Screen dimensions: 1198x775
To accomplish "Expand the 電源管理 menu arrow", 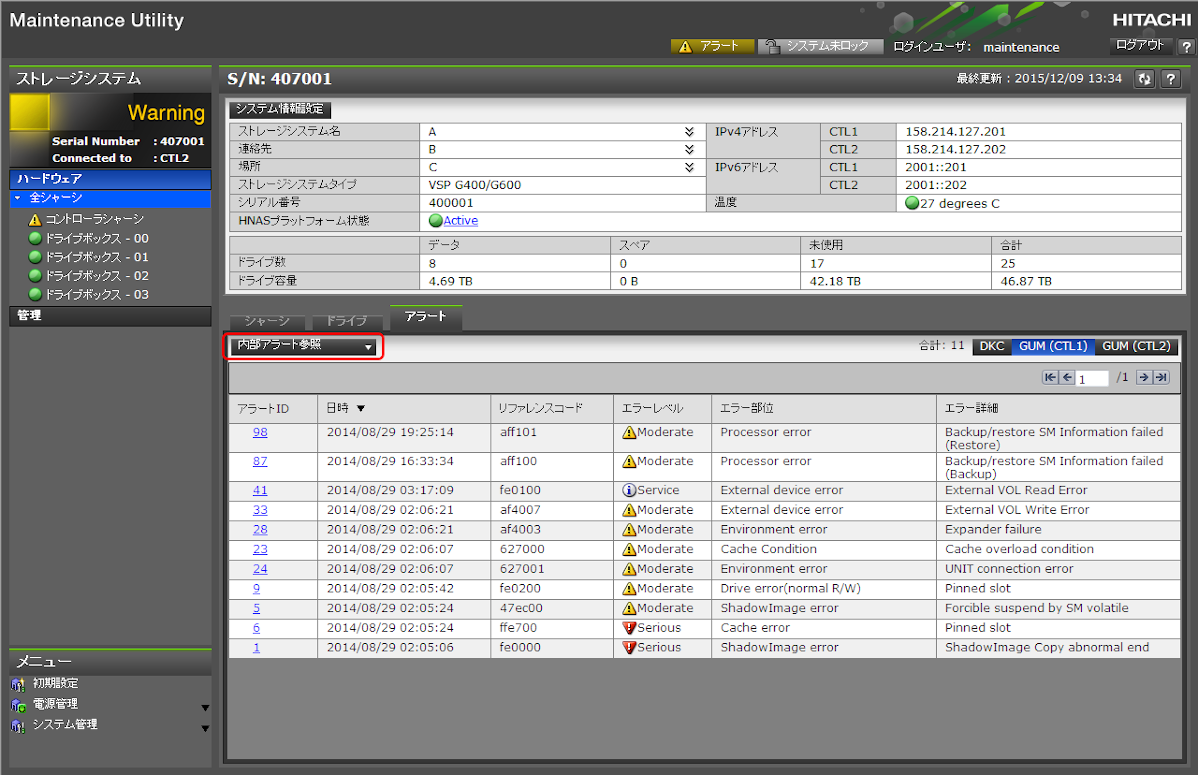I will tap(205, 707).
